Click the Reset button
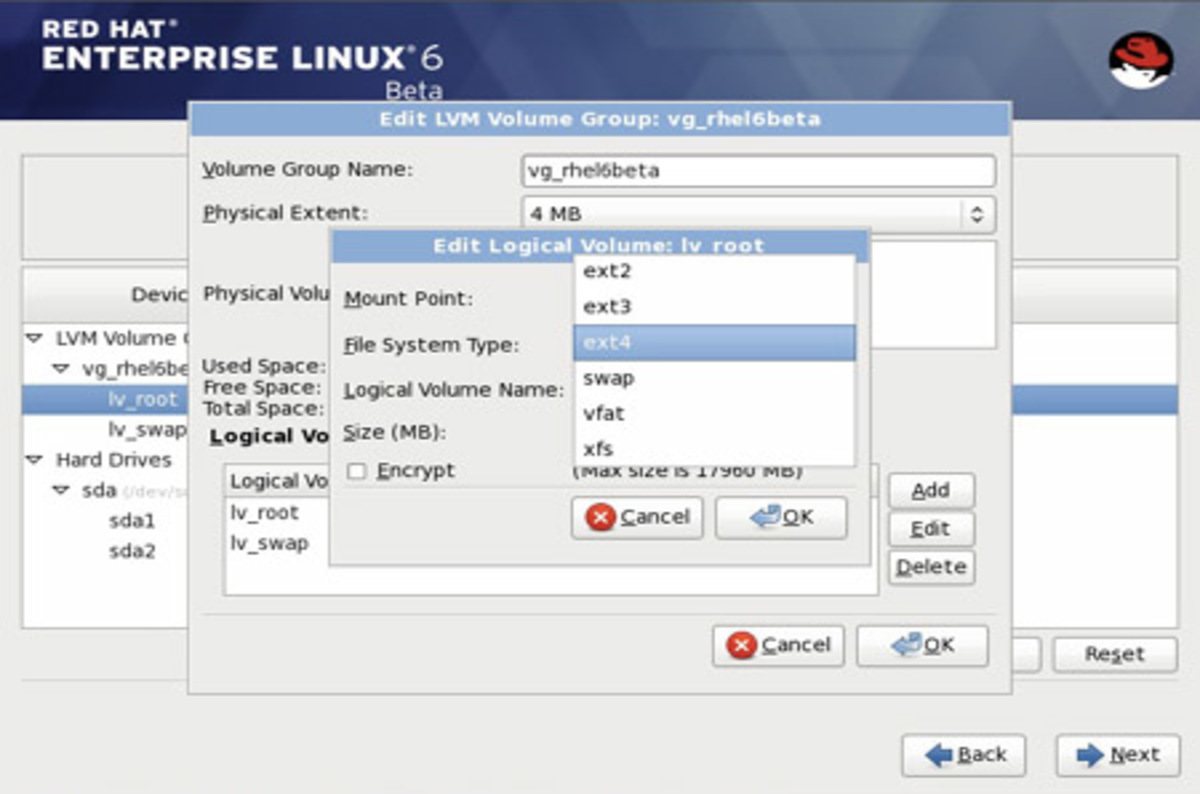 tap(1114, 655)
